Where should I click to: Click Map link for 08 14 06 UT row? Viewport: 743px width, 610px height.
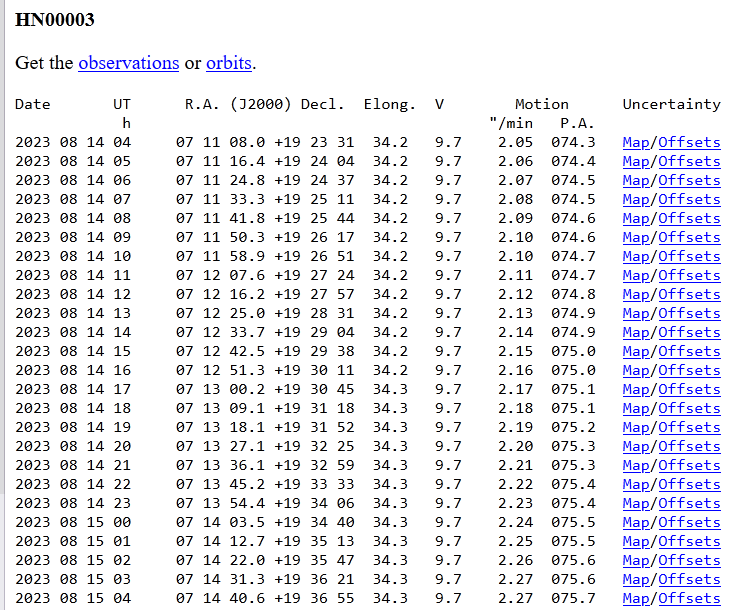tap(635, 180)
